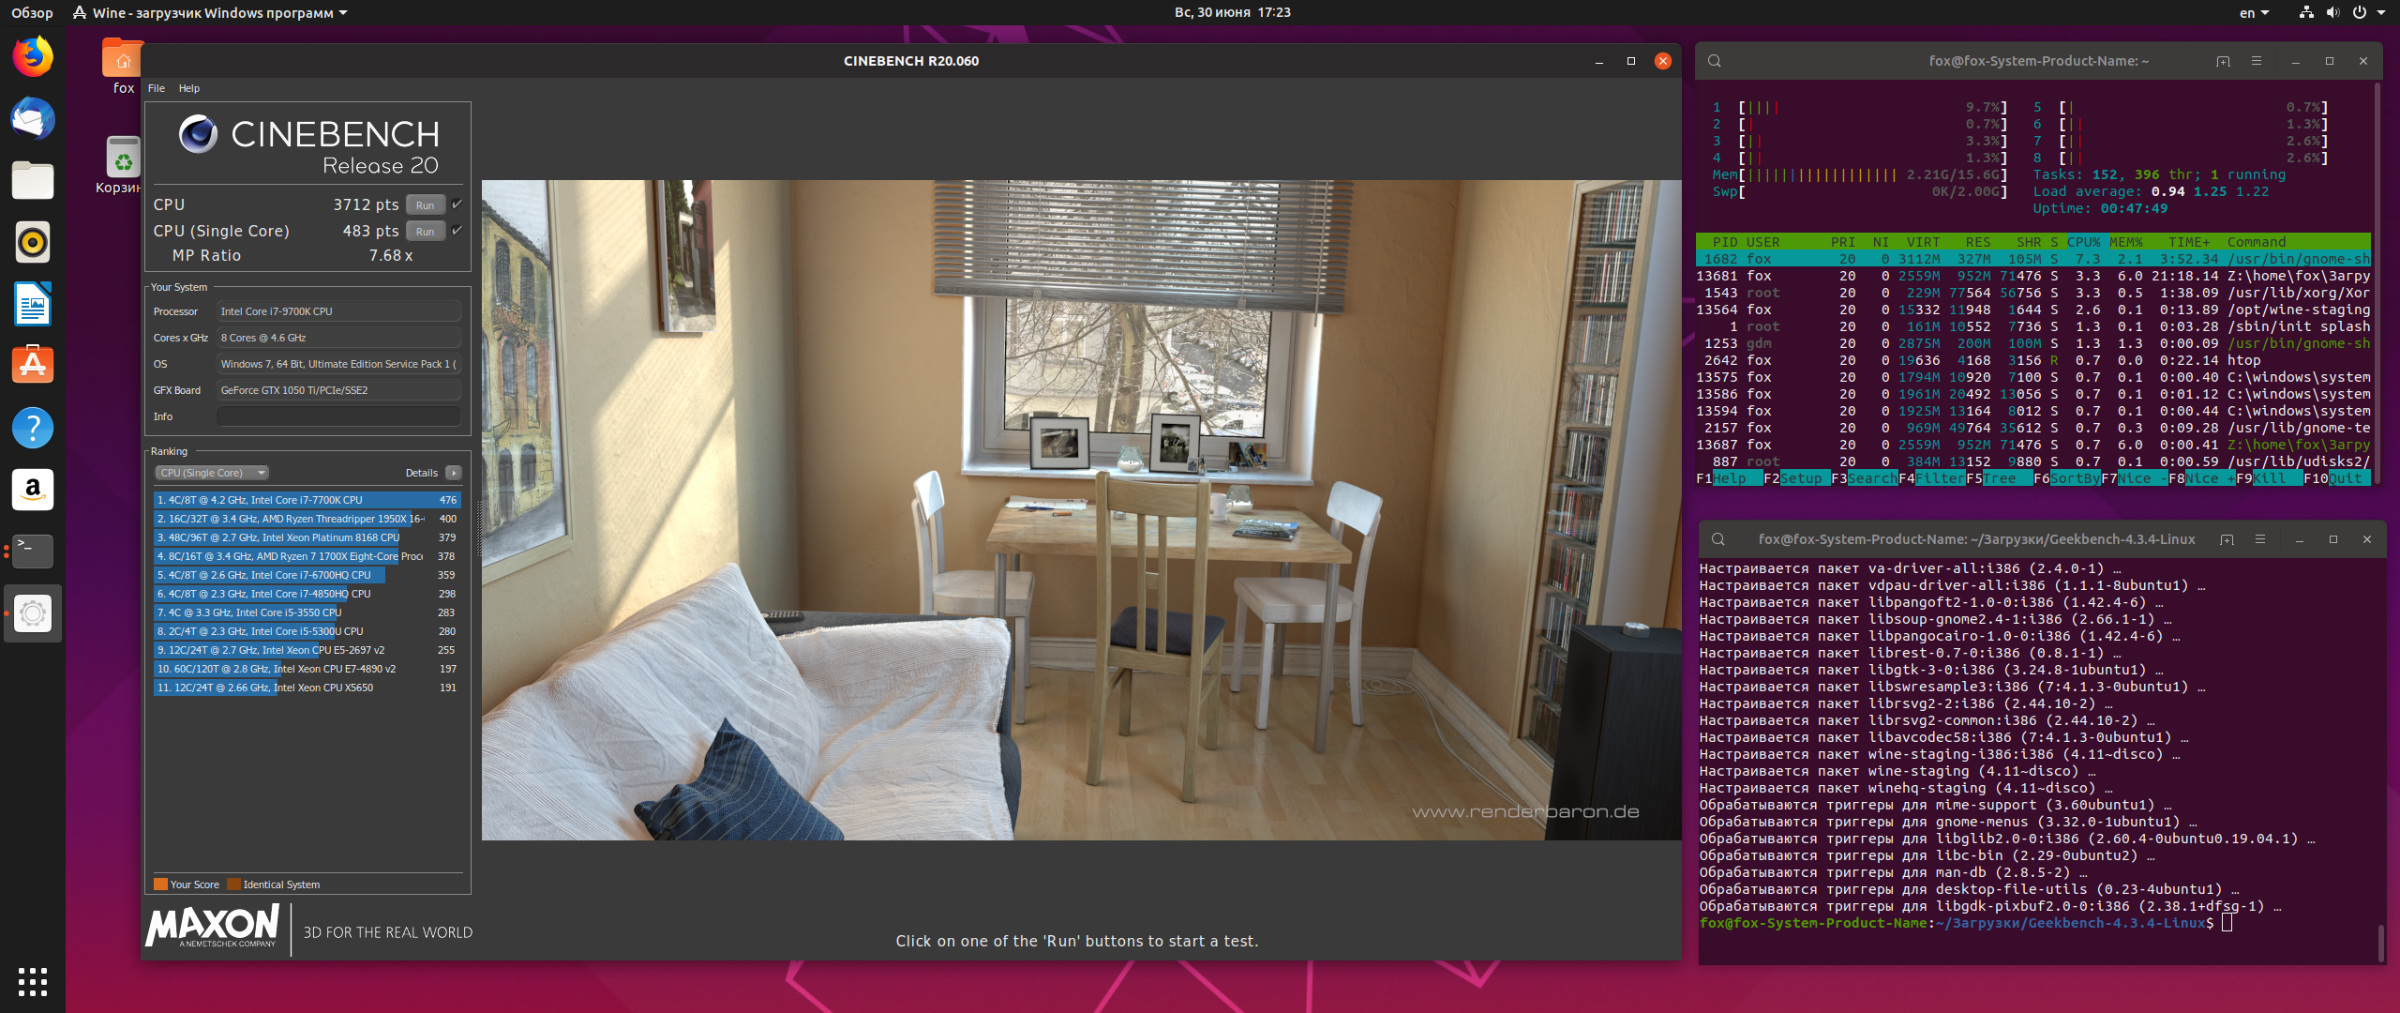
Task: Click the rendered room image in Cinebench
Action: point(1081,510)
